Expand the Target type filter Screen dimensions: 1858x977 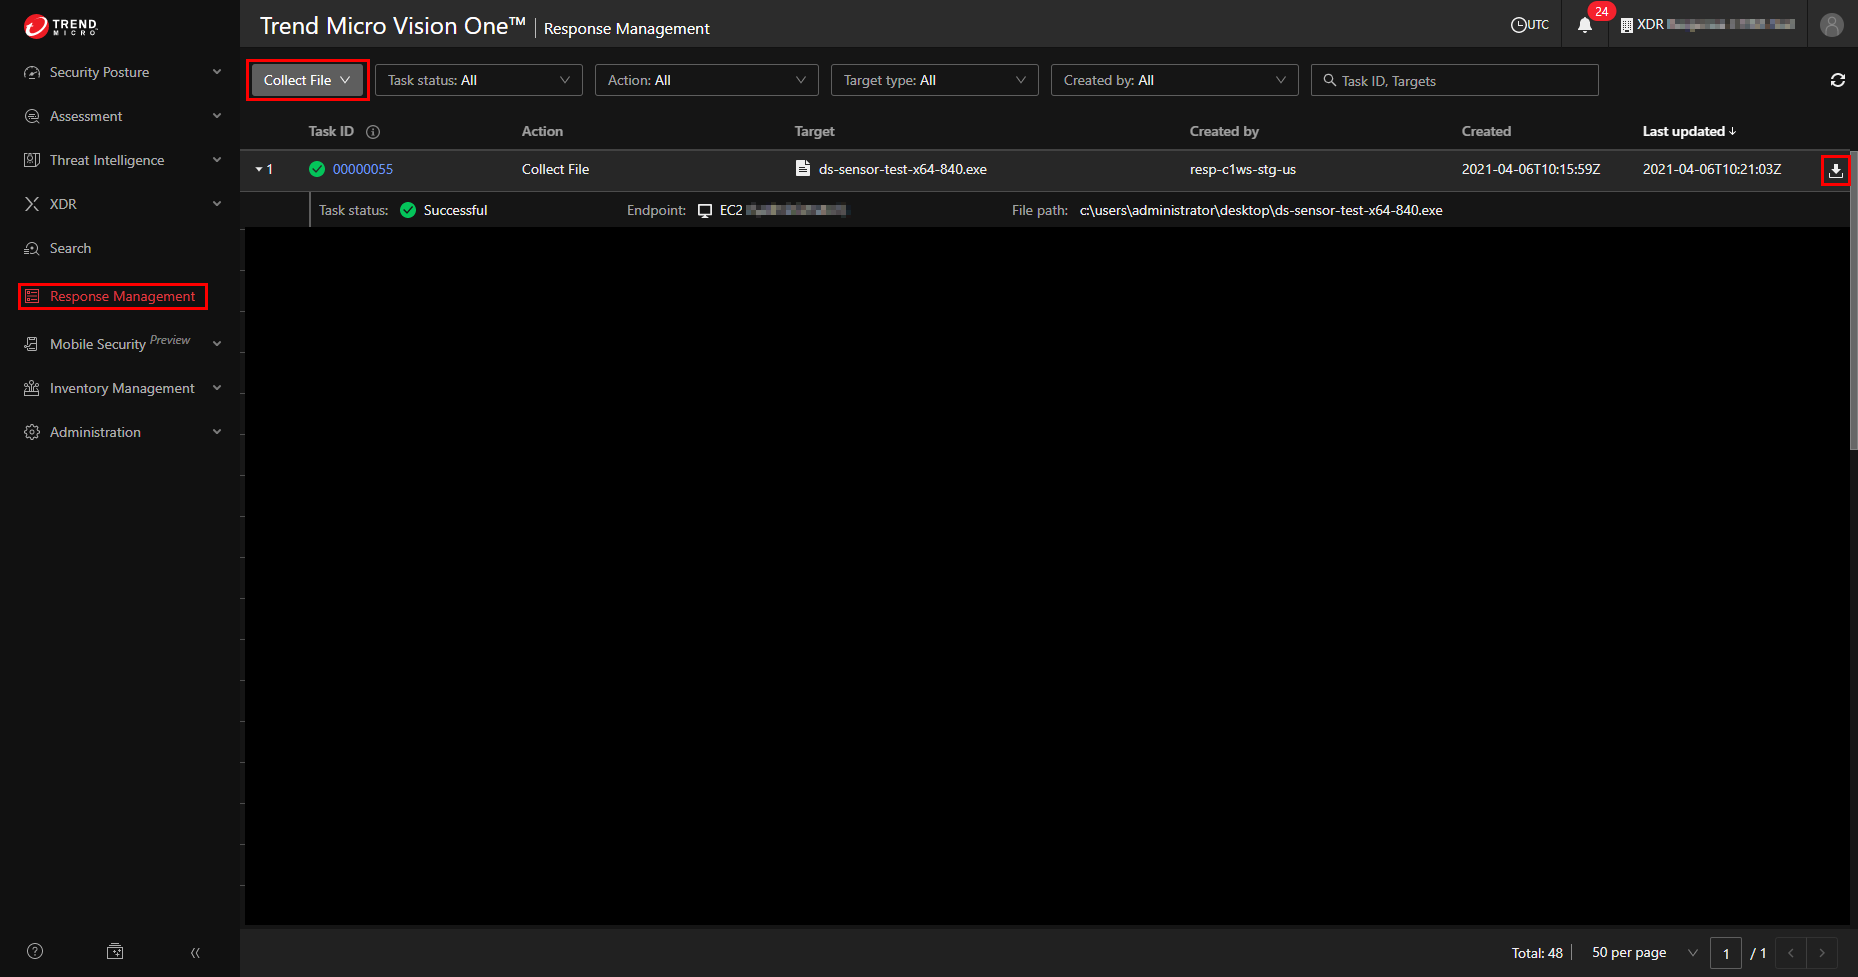[934, 80]
